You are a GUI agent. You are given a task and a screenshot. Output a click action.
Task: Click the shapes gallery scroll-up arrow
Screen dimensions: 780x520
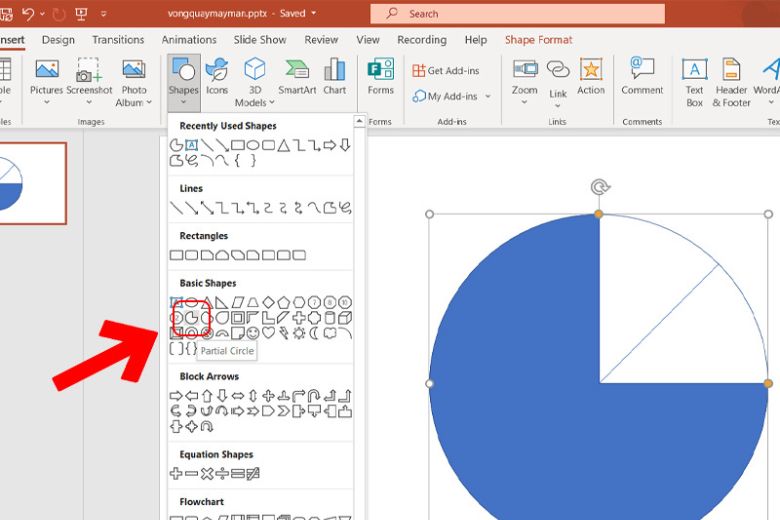tap(359, 121)
